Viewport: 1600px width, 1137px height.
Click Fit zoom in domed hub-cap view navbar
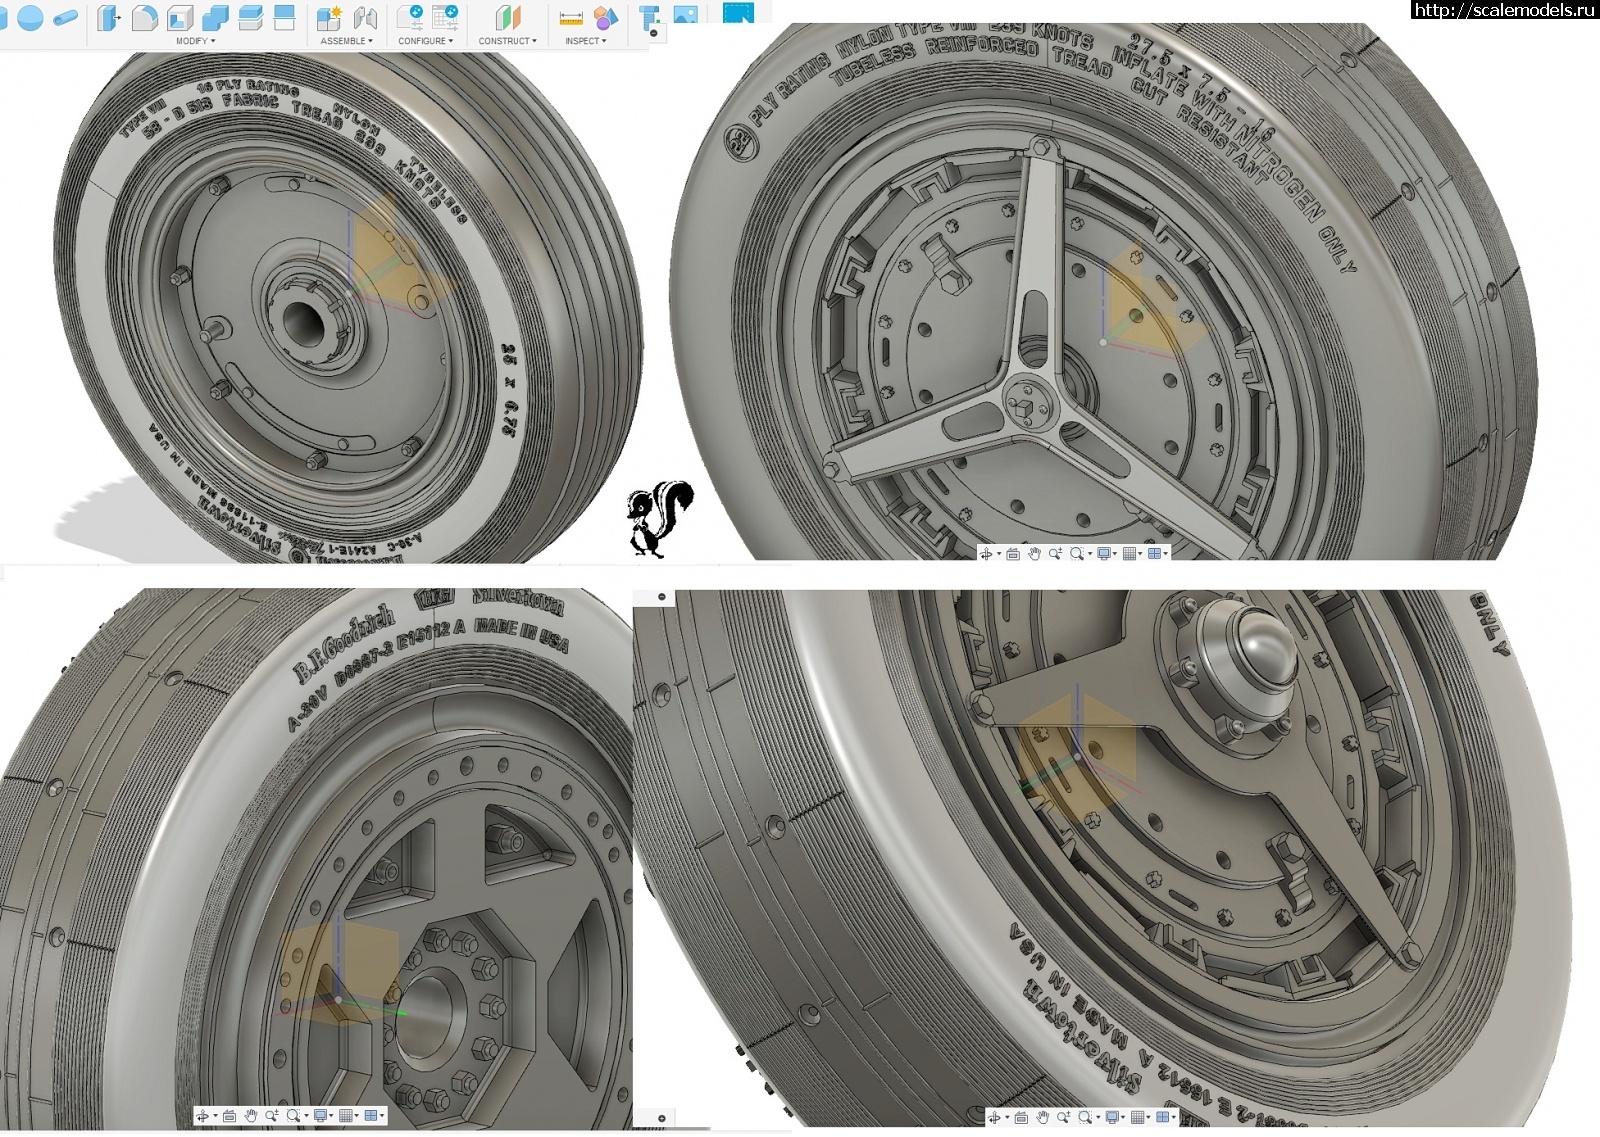[x=1084, y=1117]
